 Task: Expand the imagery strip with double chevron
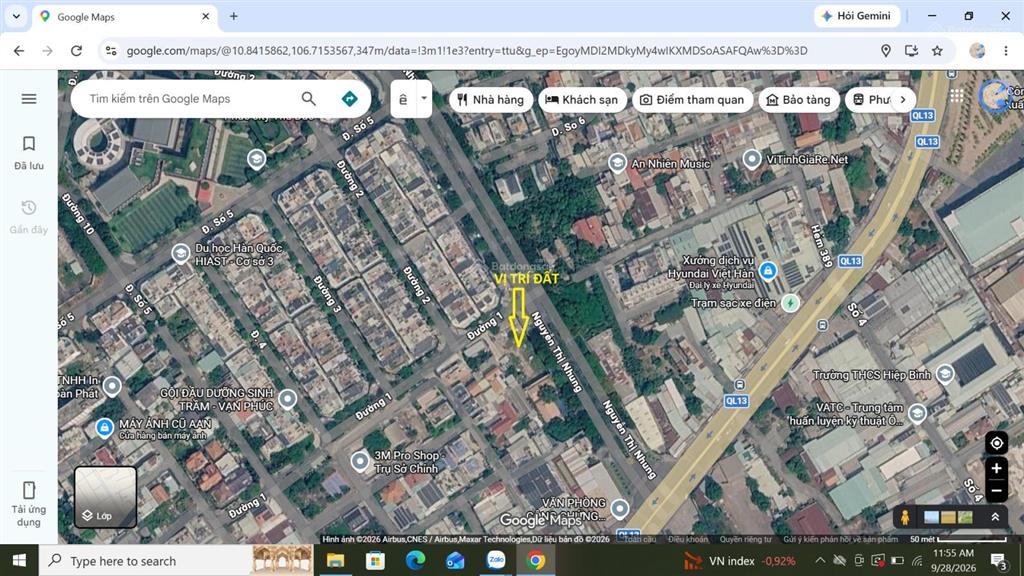pos(995,517)
